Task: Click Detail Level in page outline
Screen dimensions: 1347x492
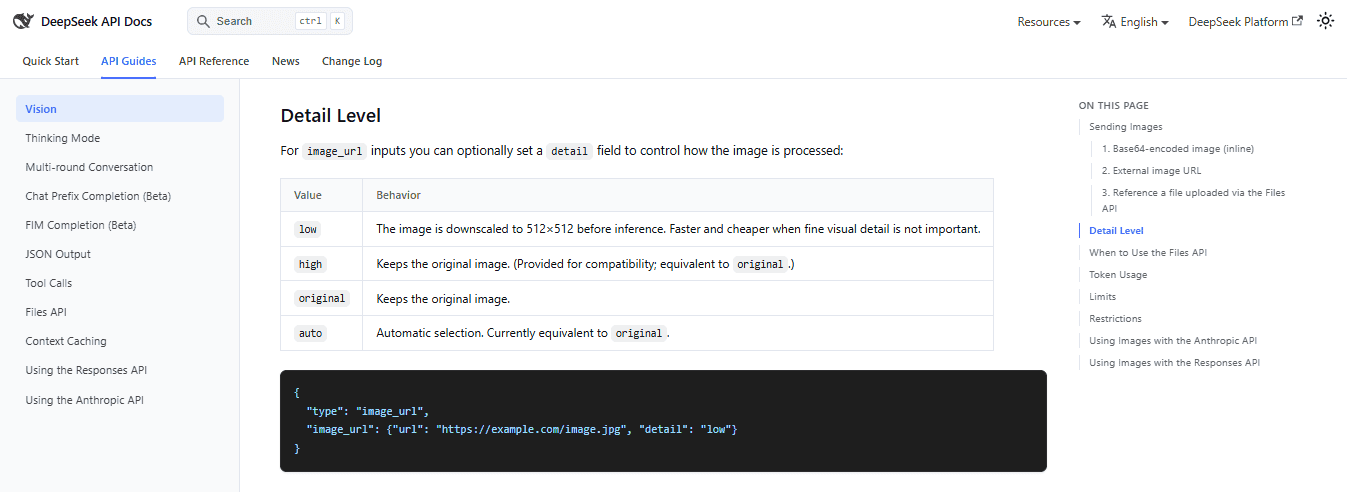Action: (1116, 231)
